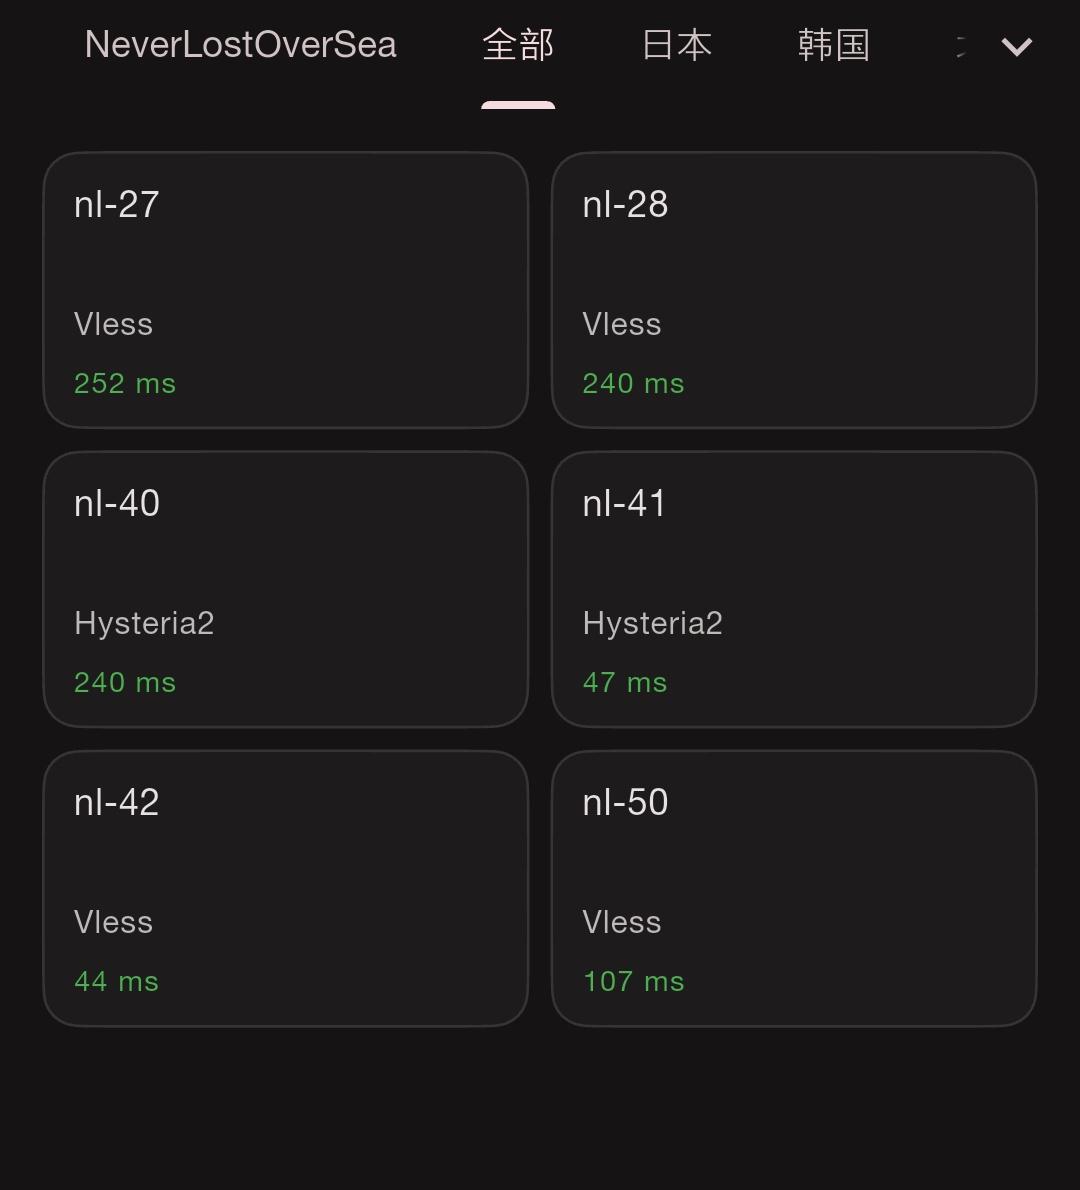The height and width of the screenshot is (1190, 1080).
Task: Select the nl-27 proxy node
Action: 285,290
